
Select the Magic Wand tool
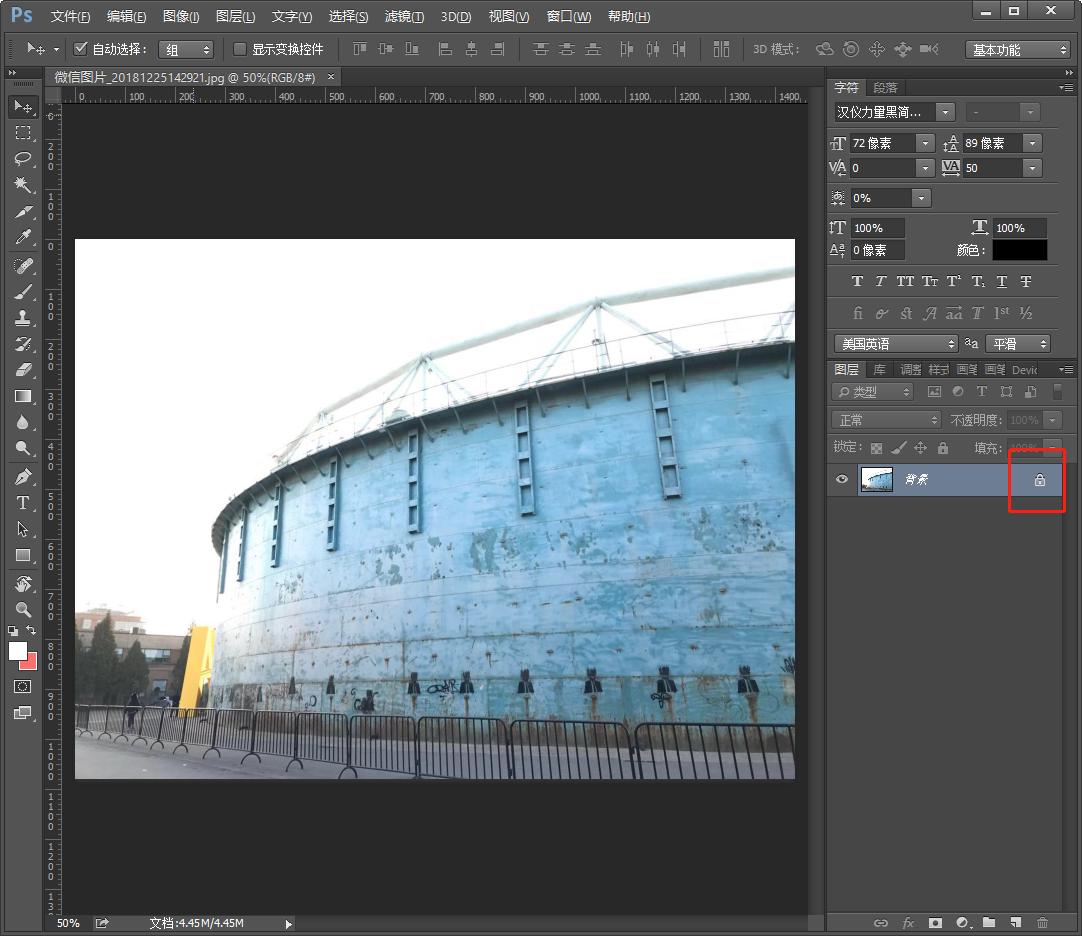pyautogui.click(x=23, y=185)
